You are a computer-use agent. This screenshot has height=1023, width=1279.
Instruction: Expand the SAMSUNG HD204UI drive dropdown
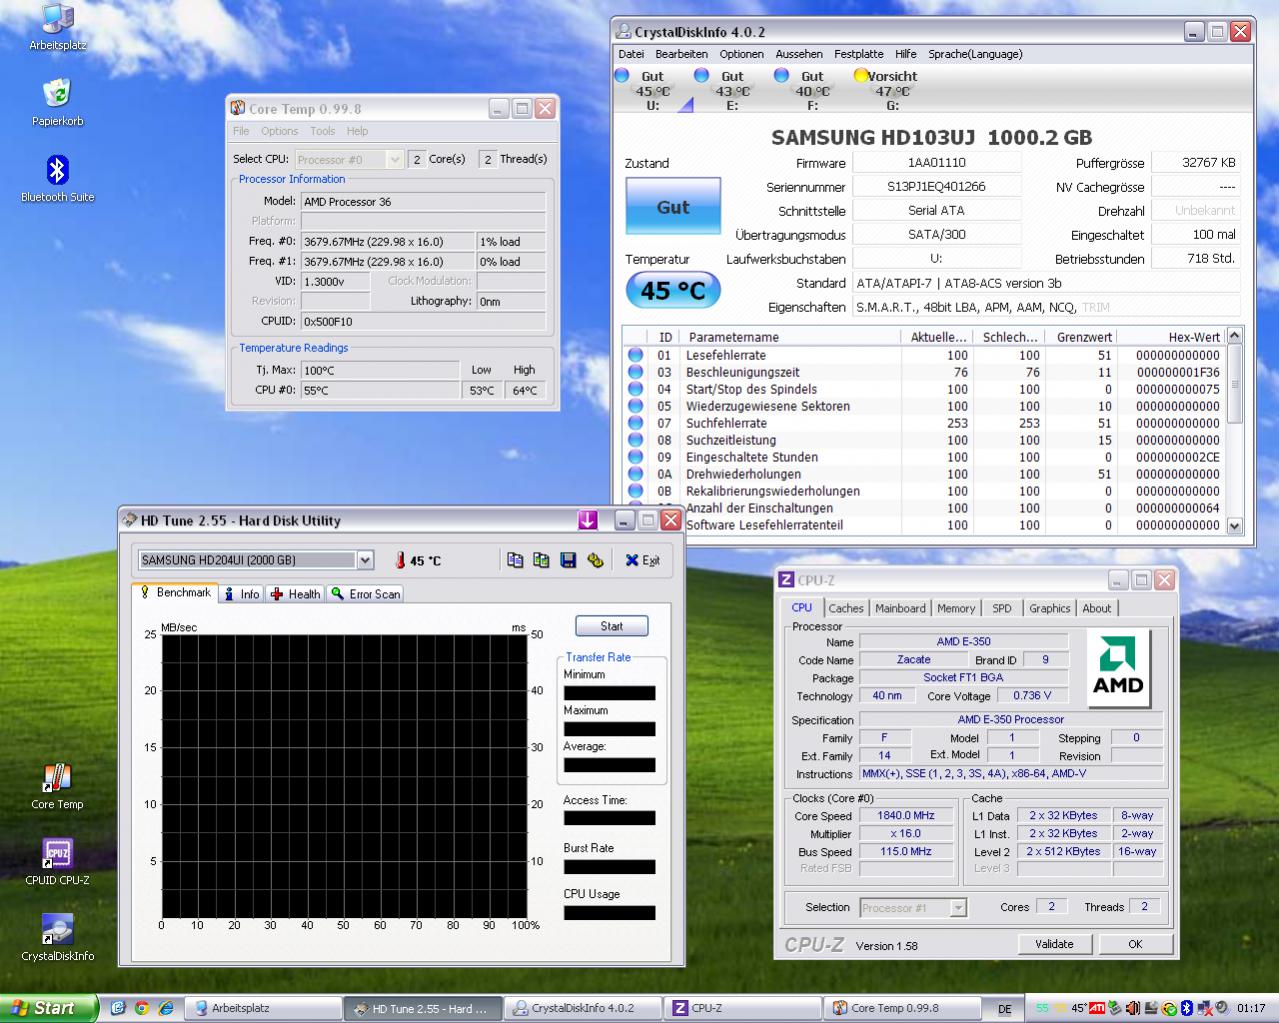point(365,561)
